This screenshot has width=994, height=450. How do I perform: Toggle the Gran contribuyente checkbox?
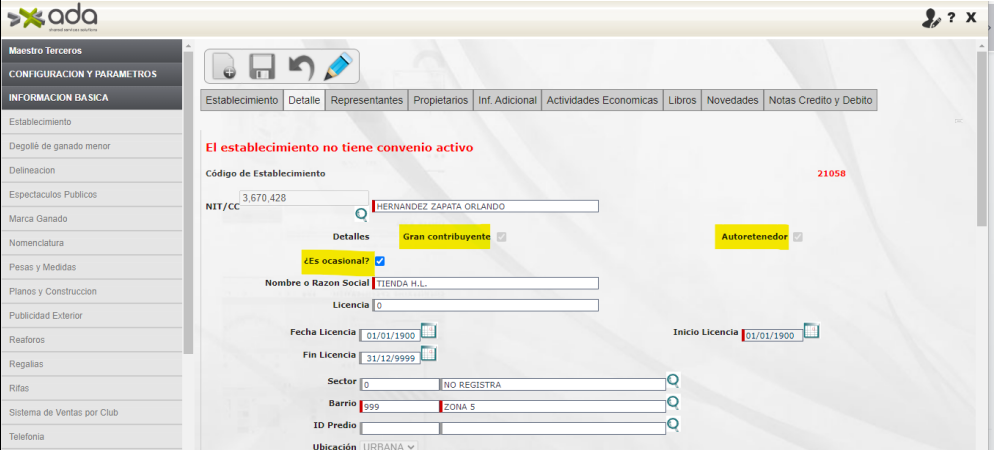tap(501, 237)
